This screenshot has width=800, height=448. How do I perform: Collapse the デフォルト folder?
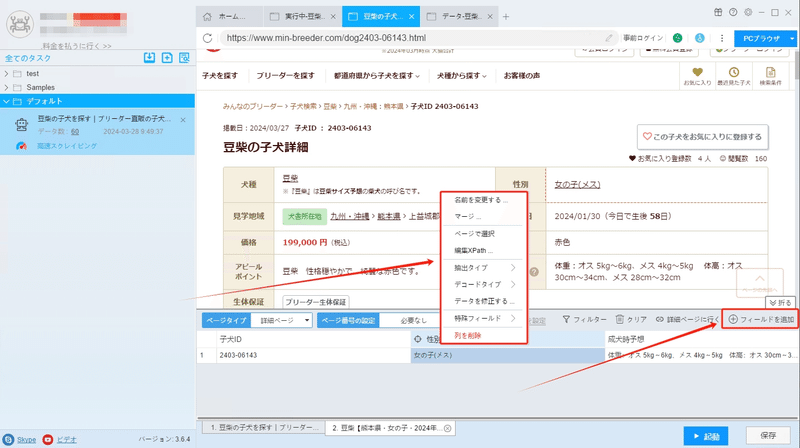6,101
